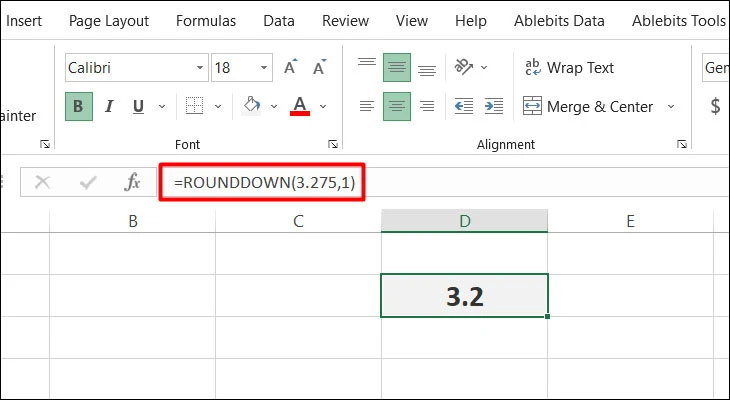Align text right
Viewport: 730px width, 400px height.
pos(426,106)
